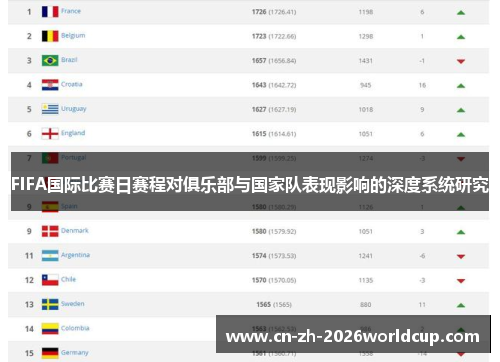This screenshot has width=500, height=362.
Task: Open the Denmark team link
Action: click(75, 230)
